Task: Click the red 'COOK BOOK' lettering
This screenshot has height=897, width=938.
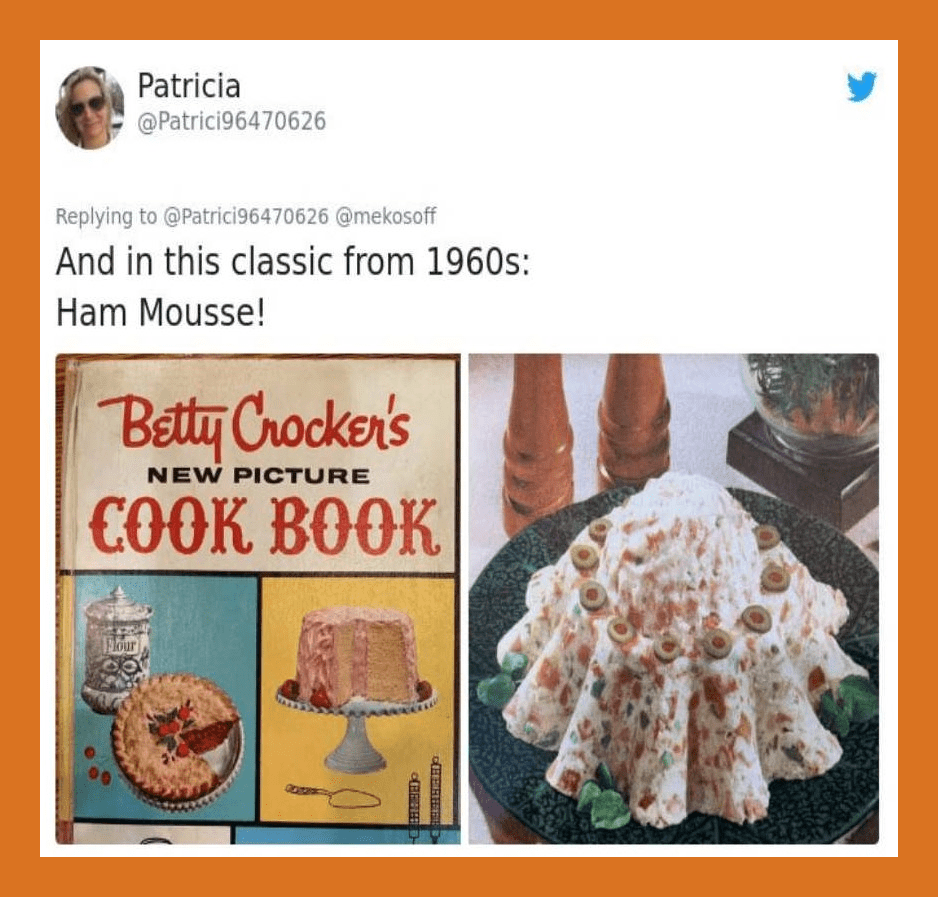Action: pos(264,527)
